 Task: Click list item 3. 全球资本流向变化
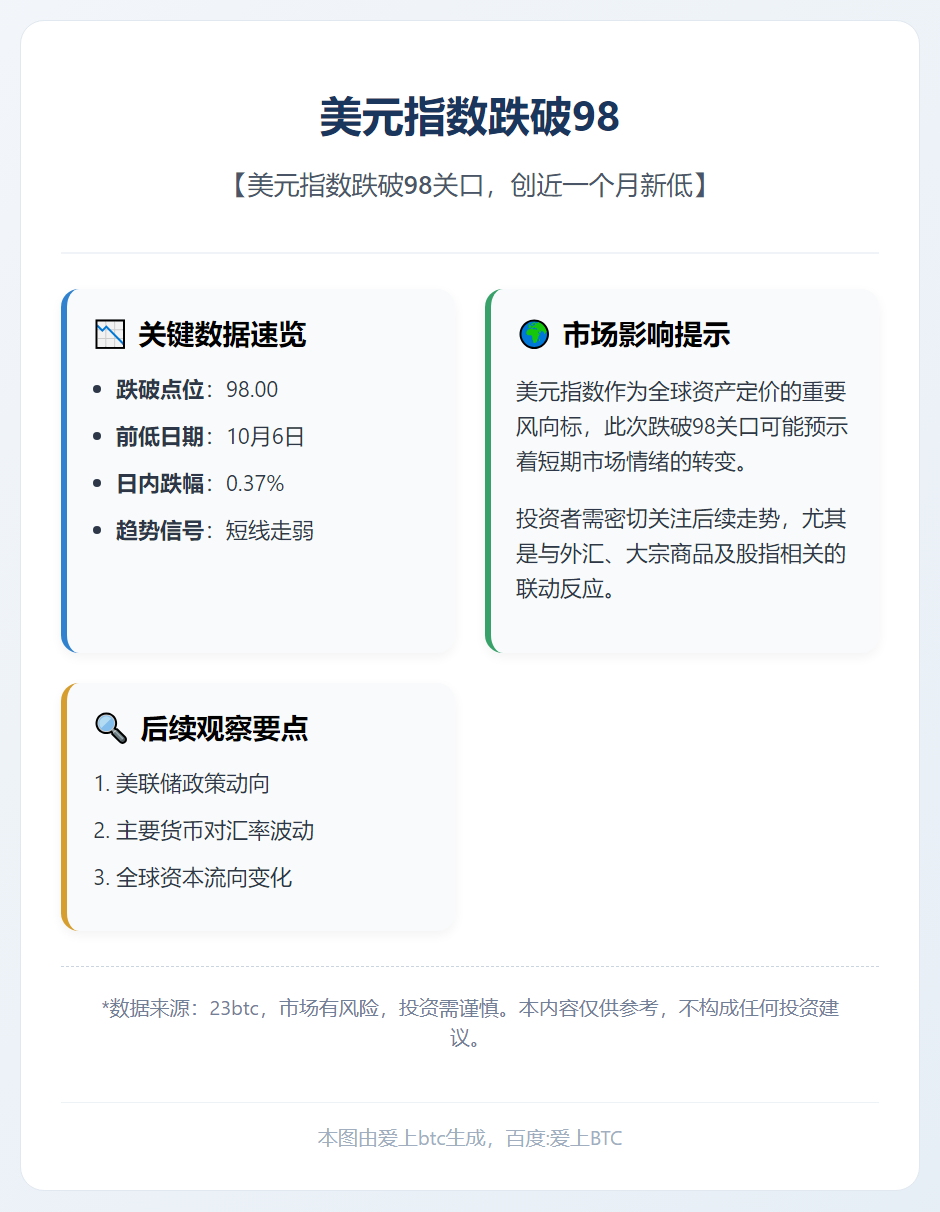[193, 878]
